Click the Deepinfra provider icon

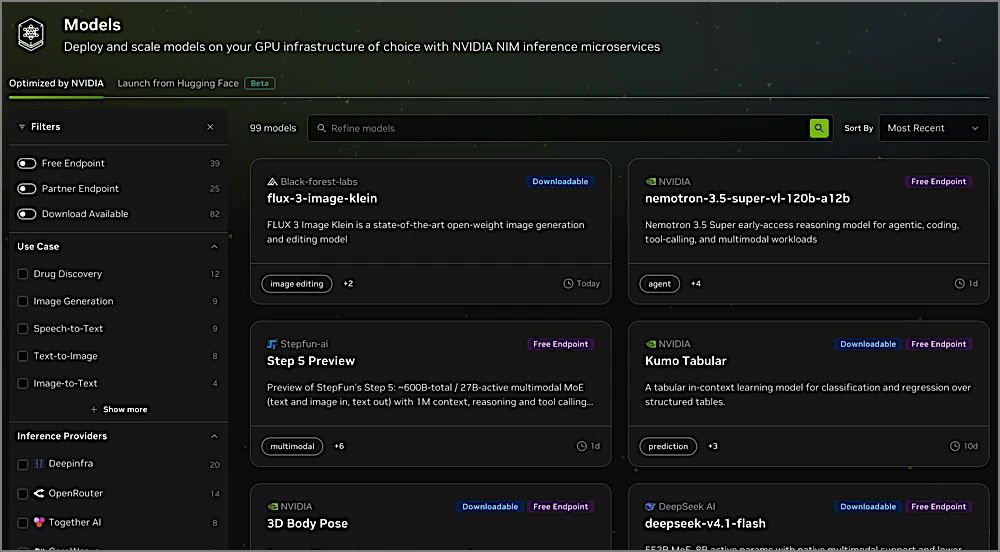39,464
